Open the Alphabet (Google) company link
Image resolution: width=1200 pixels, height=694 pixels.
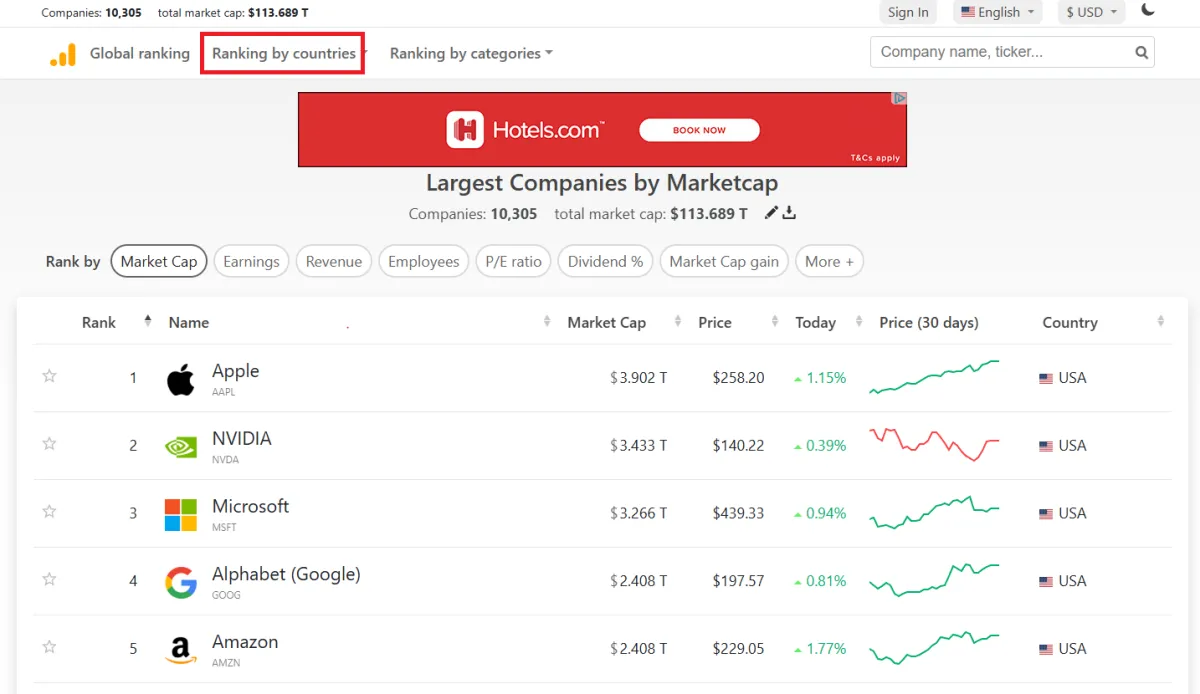(x=286, y=574)
